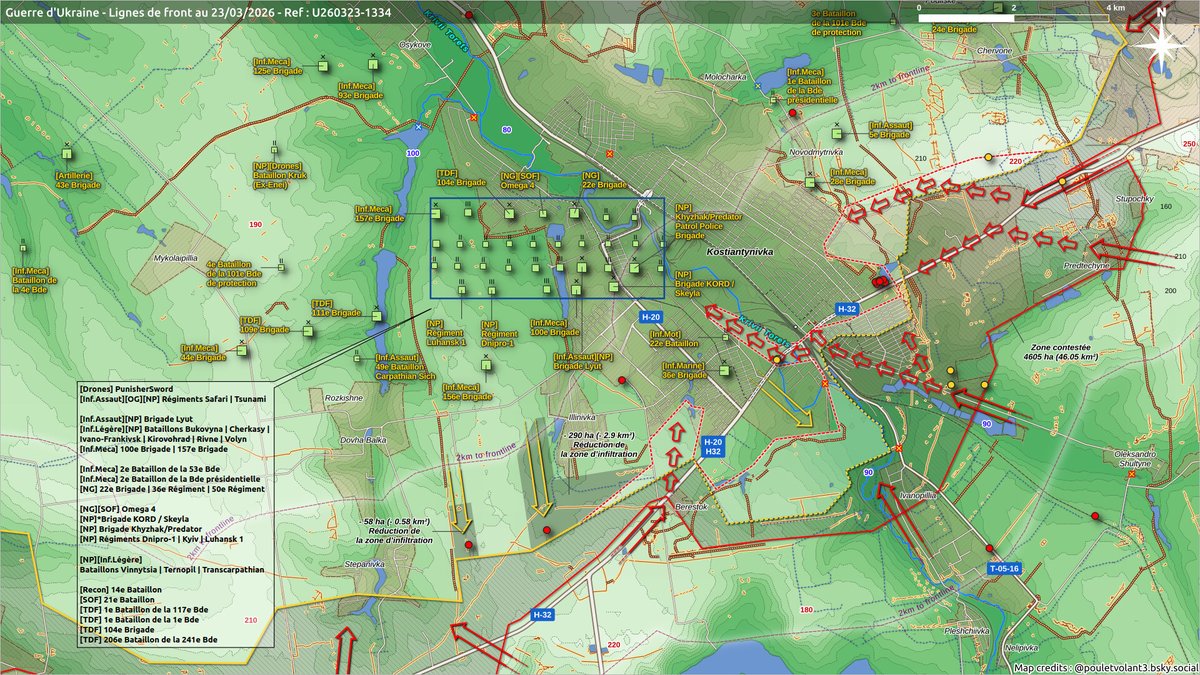Select the 5e Brigade assault unit marker

click(x=837, y=133)
